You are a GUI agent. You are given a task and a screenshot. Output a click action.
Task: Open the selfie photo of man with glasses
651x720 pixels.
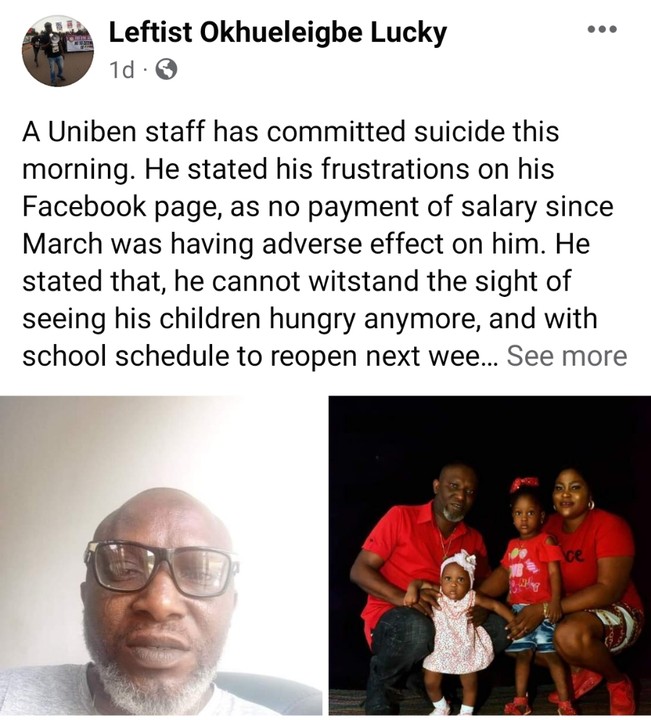click(x=161, y=556)
